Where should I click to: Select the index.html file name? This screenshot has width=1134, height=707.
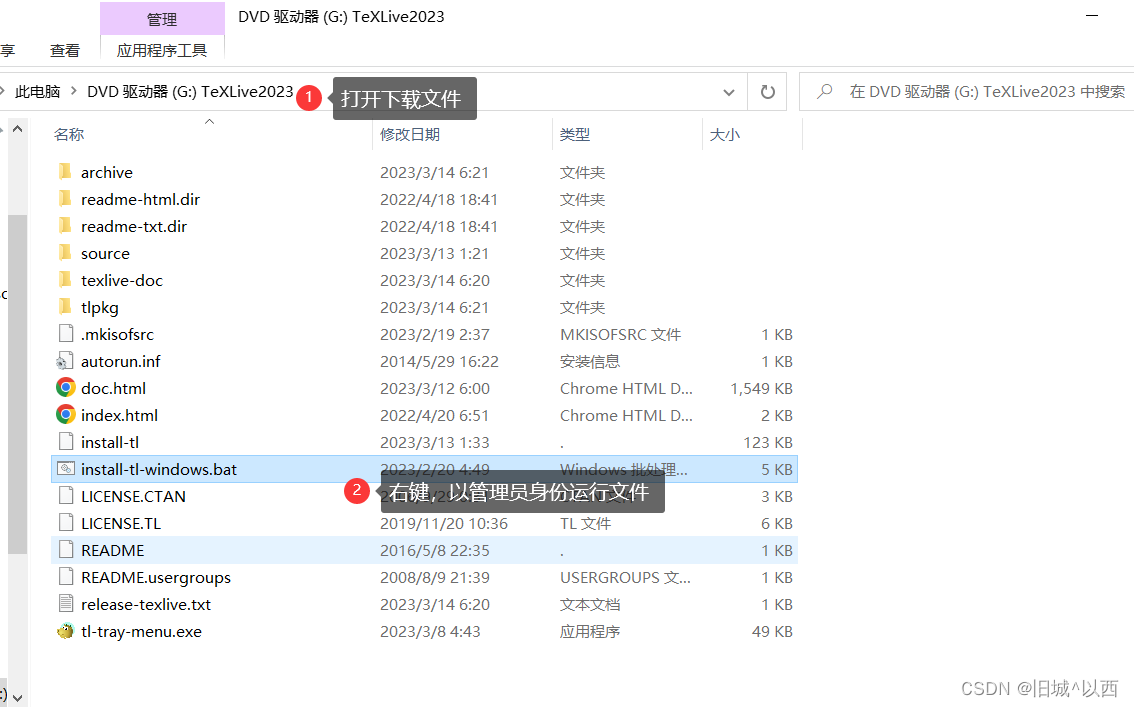coord(119,416)
